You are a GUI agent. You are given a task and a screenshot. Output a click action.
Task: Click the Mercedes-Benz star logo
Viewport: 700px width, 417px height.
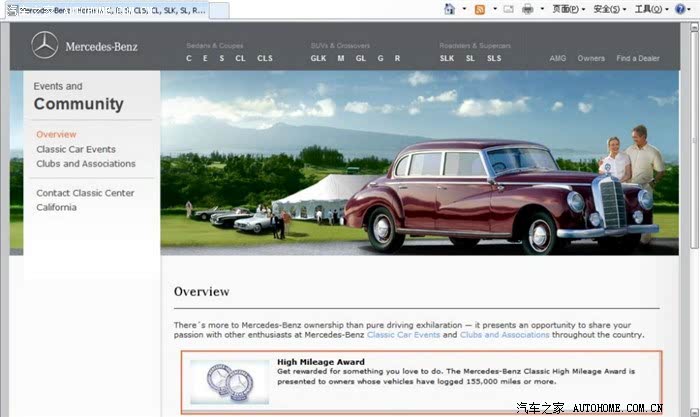point(45,45)
